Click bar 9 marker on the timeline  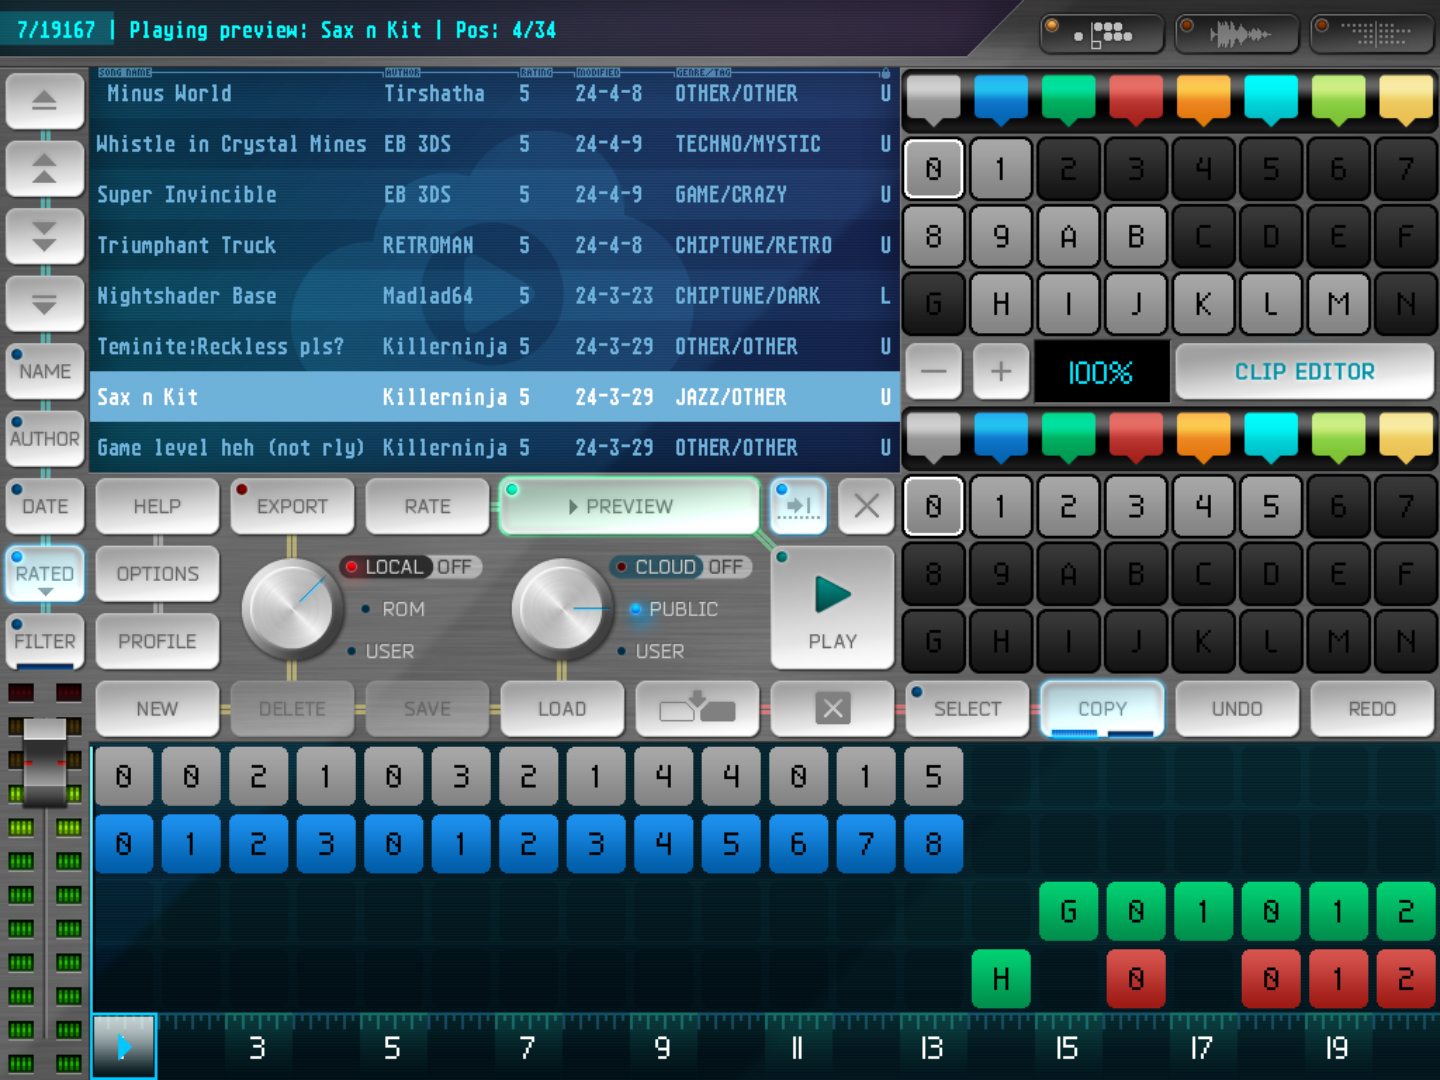[662, 1047]
